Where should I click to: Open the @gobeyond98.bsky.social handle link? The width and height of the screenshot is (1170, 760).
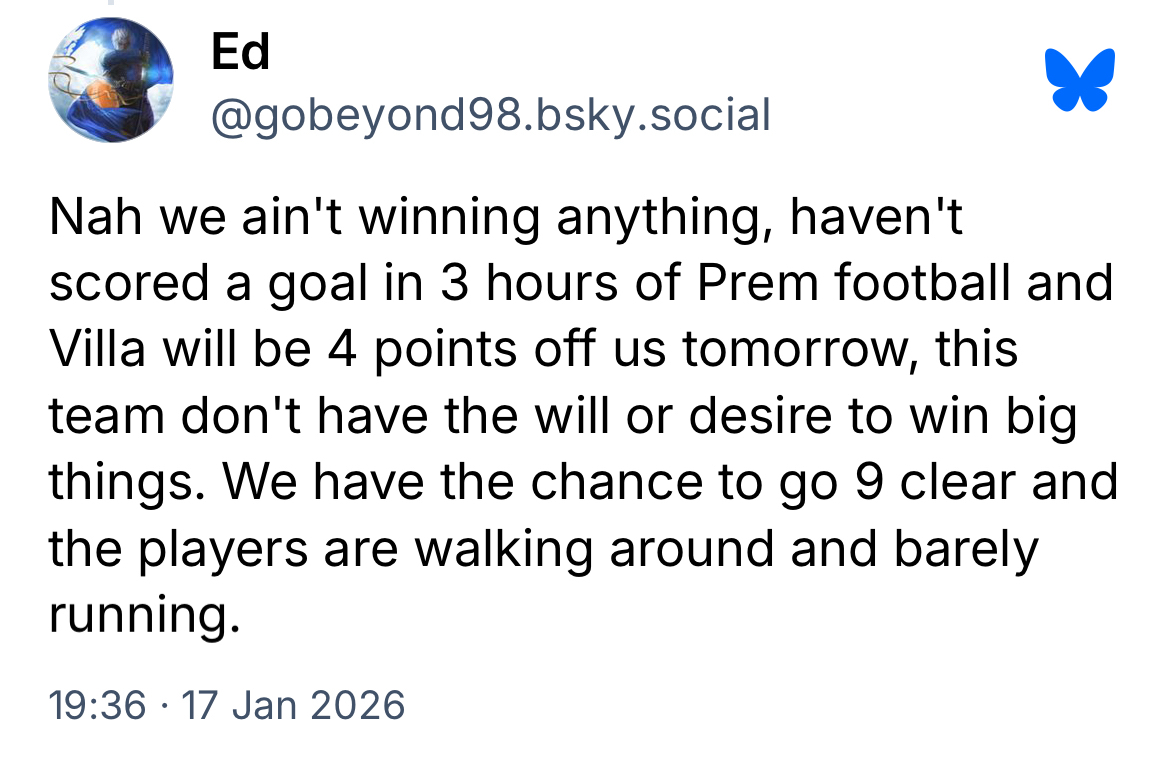click(x=490, y=115)
